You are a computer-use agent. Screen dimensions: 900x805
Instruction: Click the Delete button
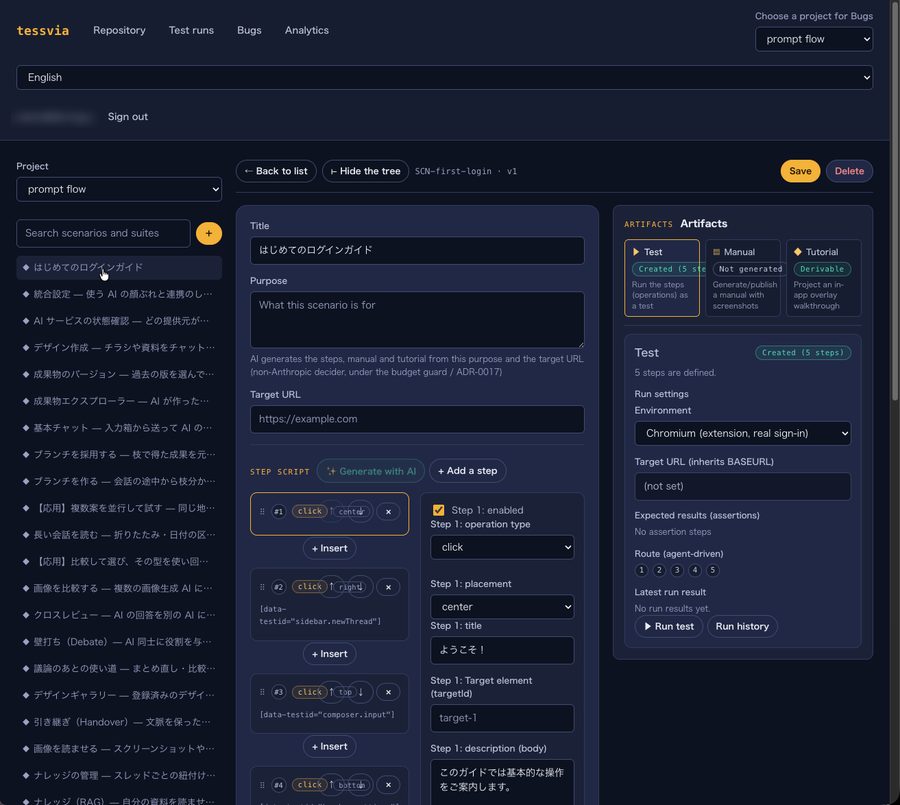click(849, 171)
